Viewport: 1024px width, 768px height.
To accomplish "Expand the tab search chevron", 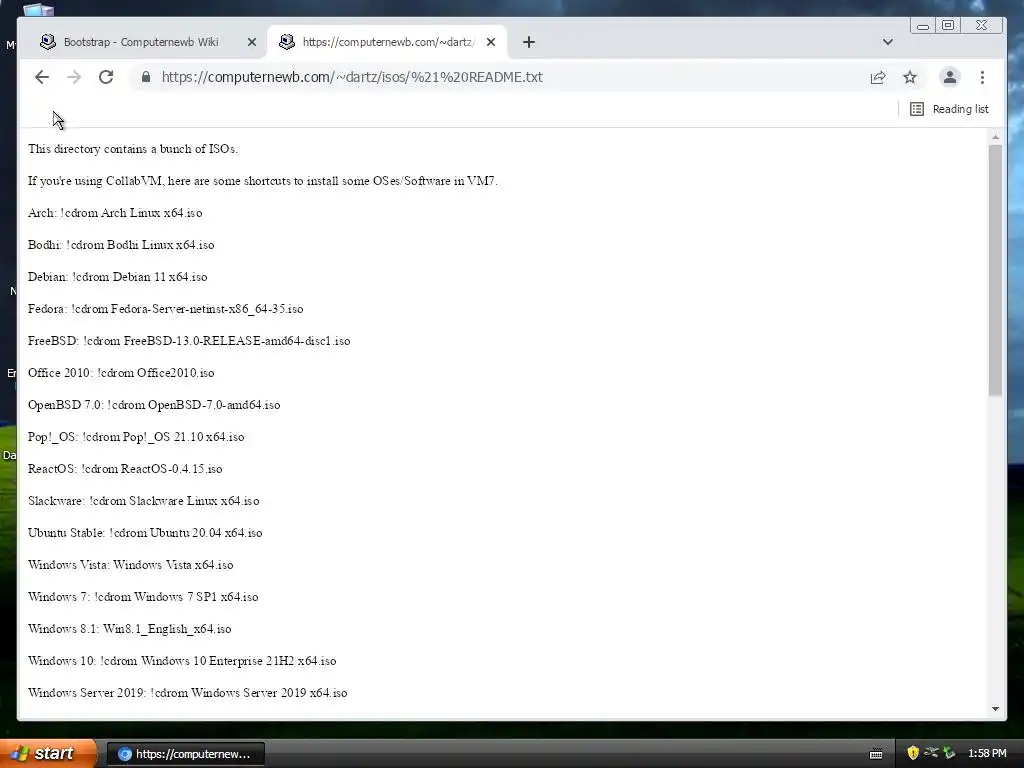I will [x=888, y=42].
